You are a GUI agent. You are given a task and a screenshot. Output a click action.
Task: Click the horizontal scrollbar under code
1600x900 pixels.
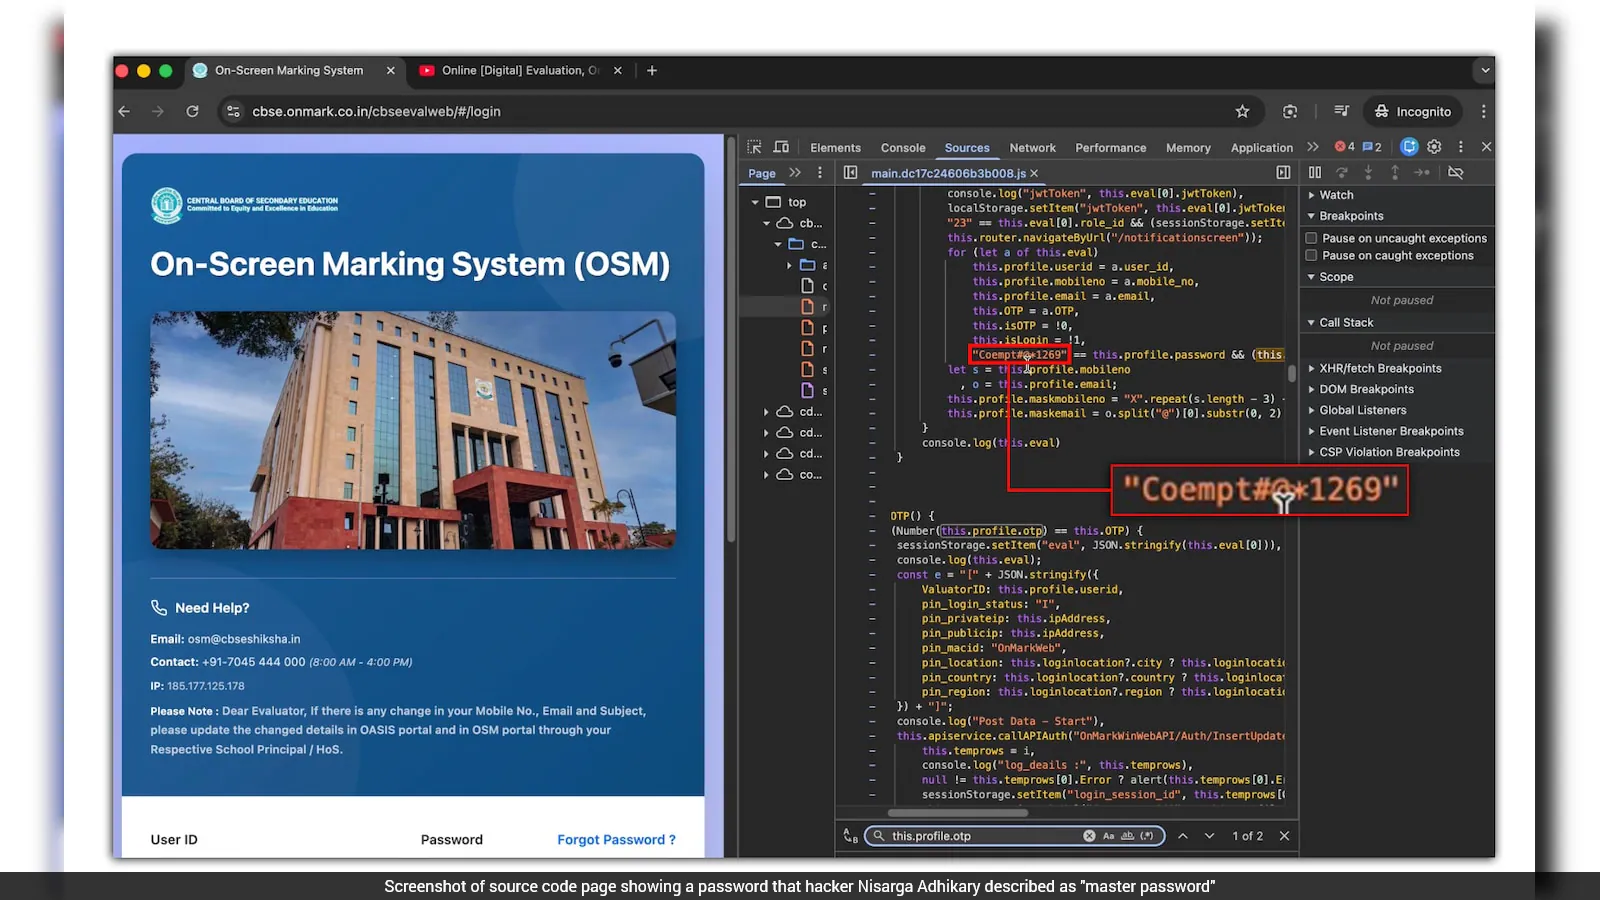click(x=958, y=812)
